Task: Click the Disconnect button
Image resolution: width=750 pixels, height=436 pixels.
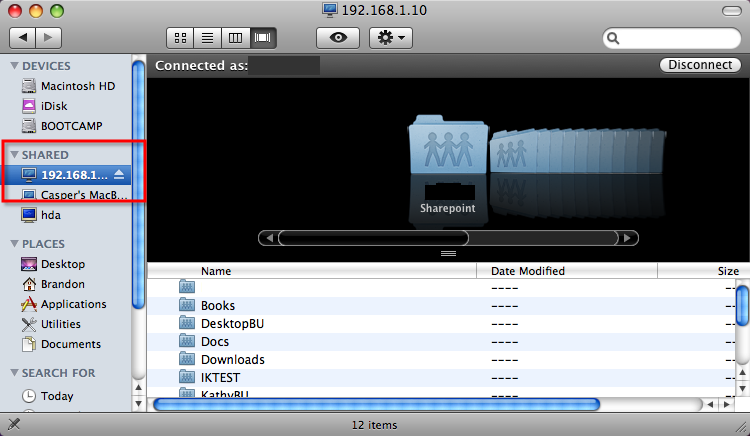Action: coord(700,65)
